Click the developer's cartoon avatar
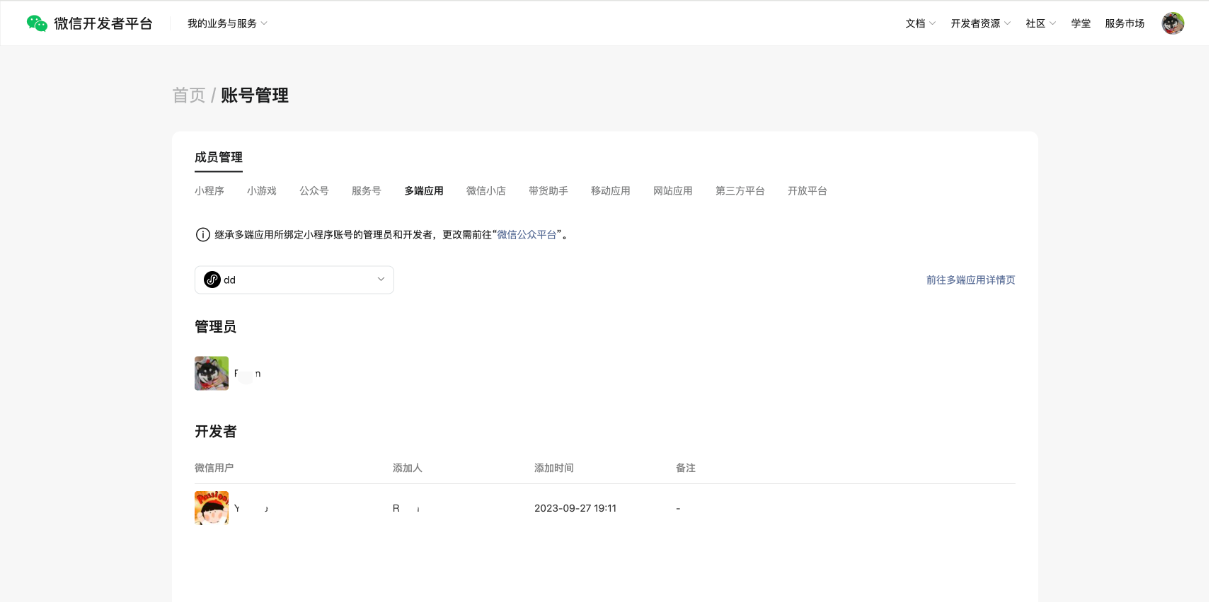Image resolution: width=1209 pixels, height=602 pixels. tap(212, 508)
